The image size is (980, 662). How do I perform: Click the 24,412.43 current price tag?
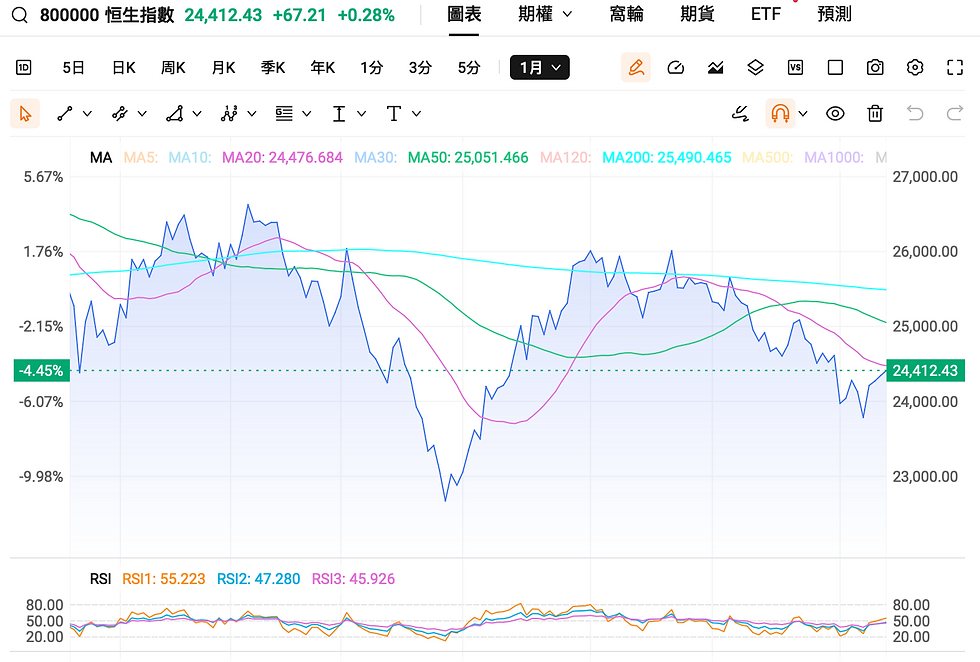pyautogui.click(x=925, y=371)
